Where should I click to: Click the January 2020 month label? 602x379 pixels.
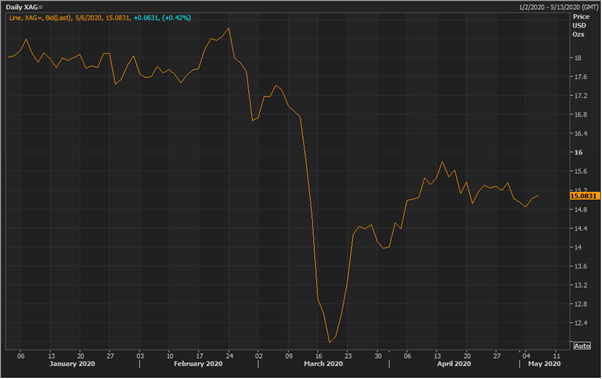click(x=72, y=364)
